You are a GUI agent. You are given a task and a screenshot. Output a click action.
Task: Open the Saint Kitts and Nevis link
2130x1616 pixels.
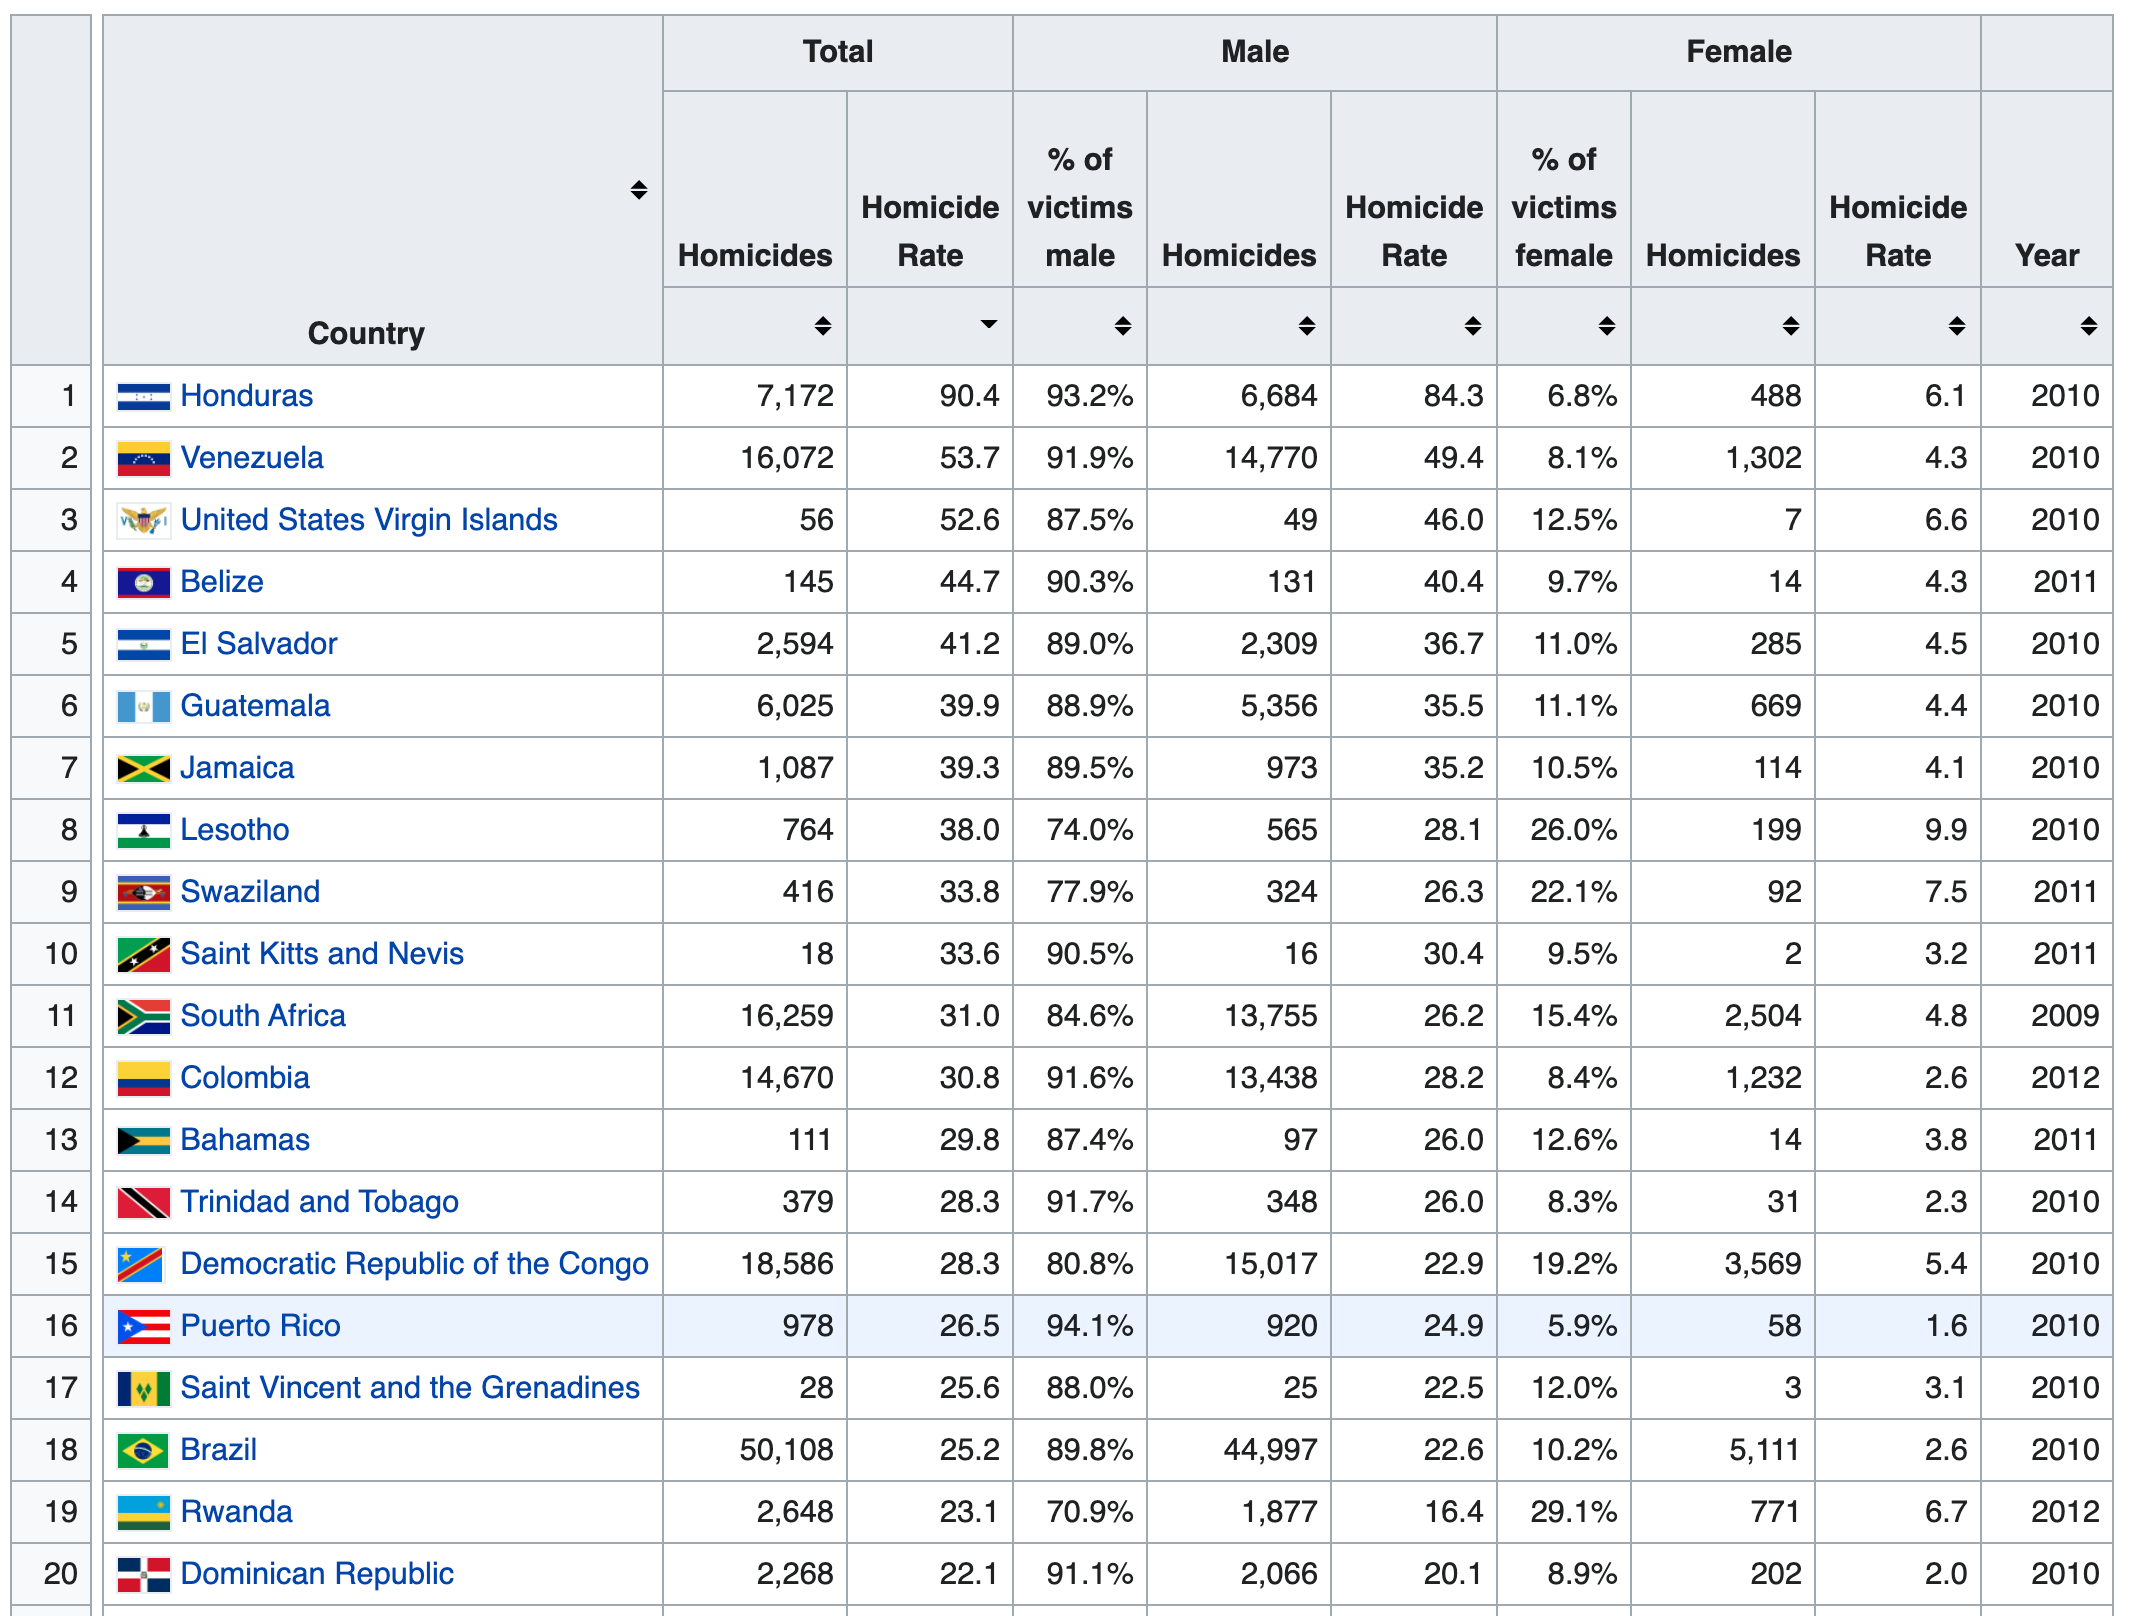click(x=322, y=954)
